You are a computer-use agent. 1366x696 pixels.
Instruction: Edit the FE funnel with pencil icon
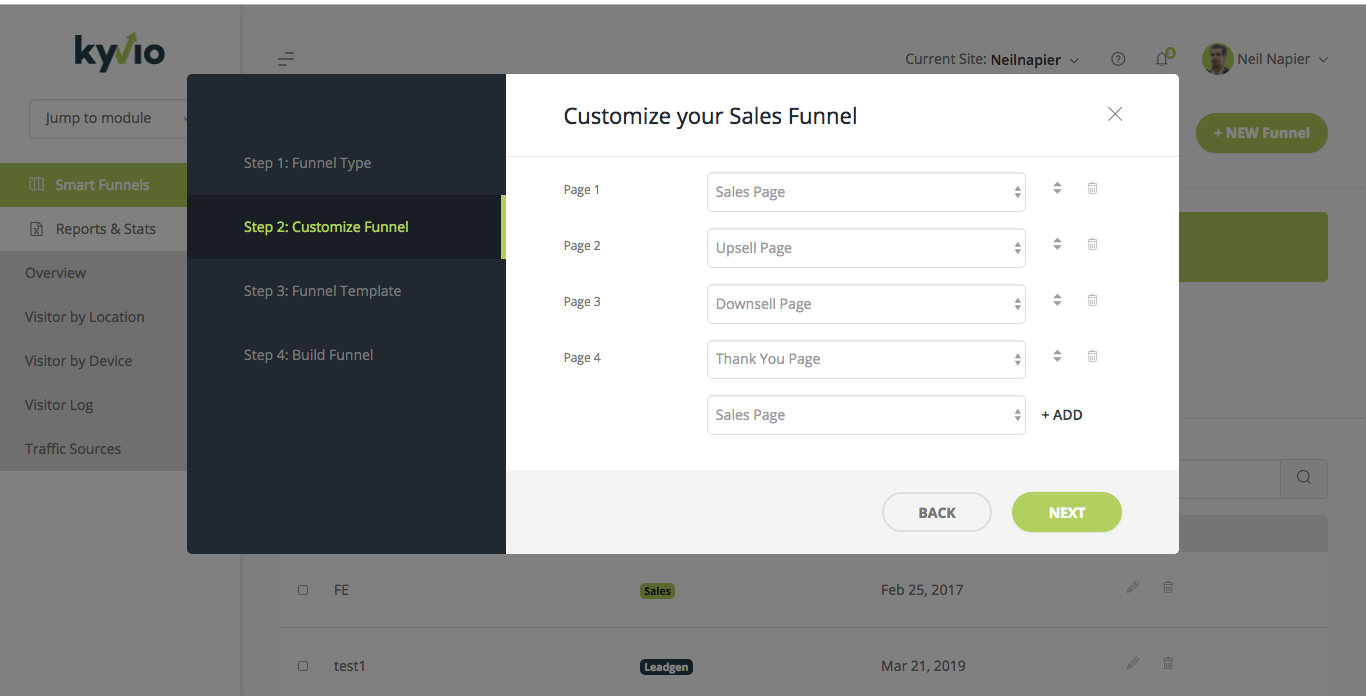pyautogui.click(x=1132, y=588)
